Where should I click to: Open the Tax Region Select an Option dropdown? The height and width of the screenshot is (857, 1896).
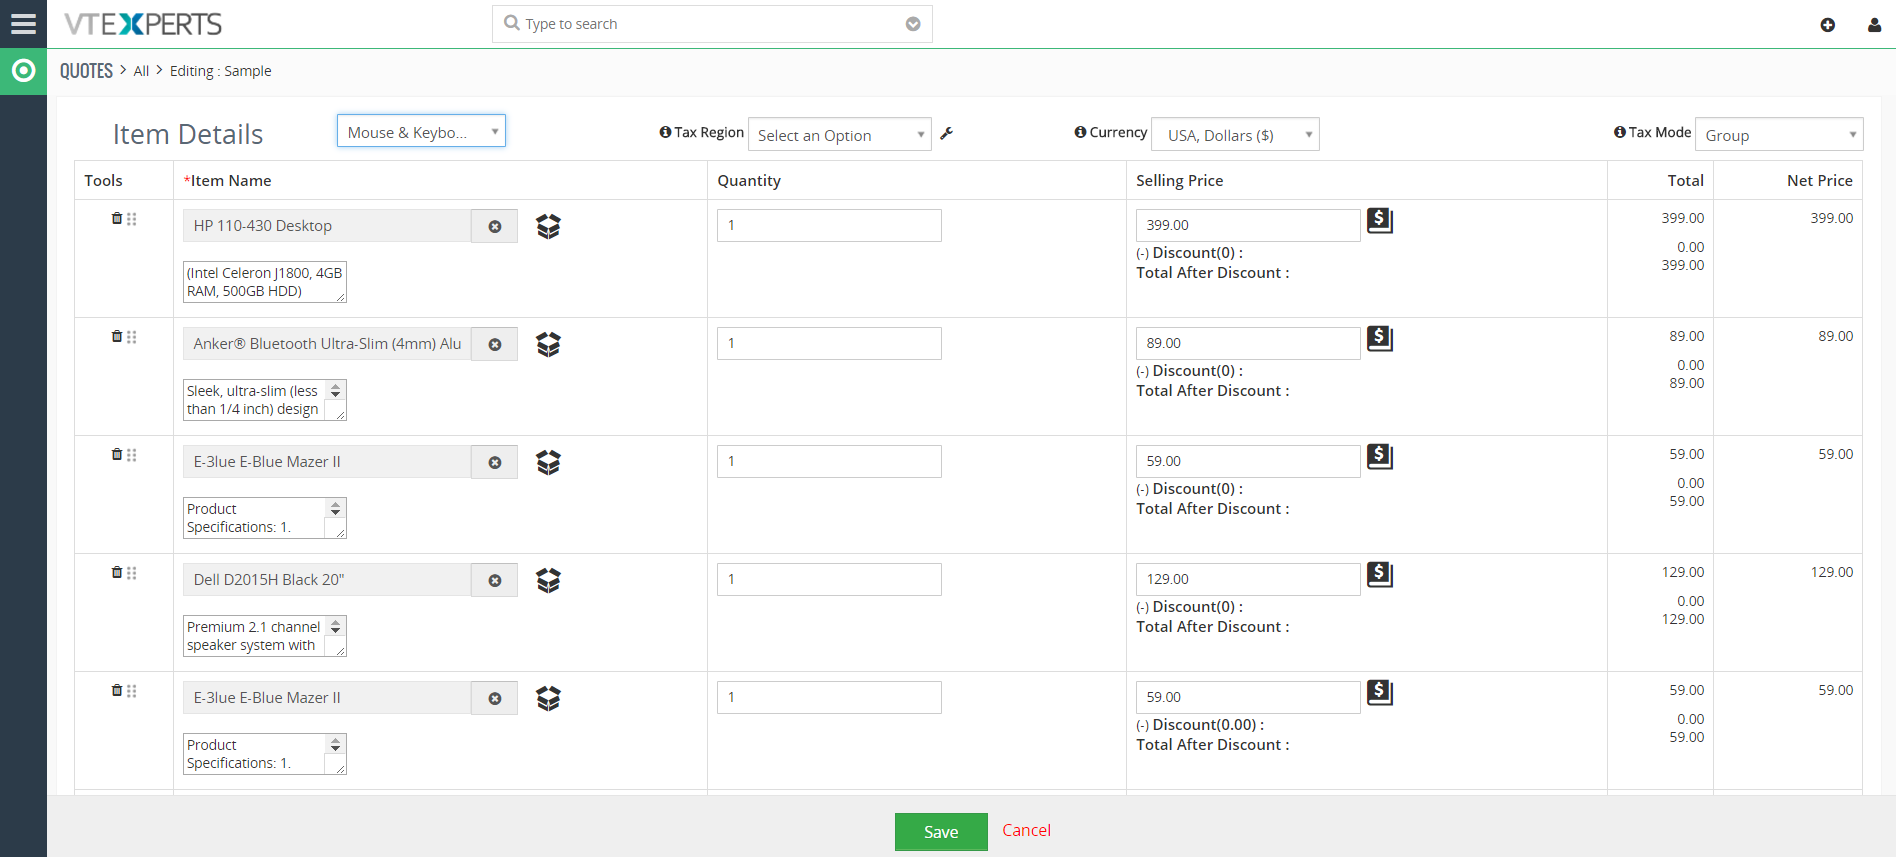tap(840, 135)
